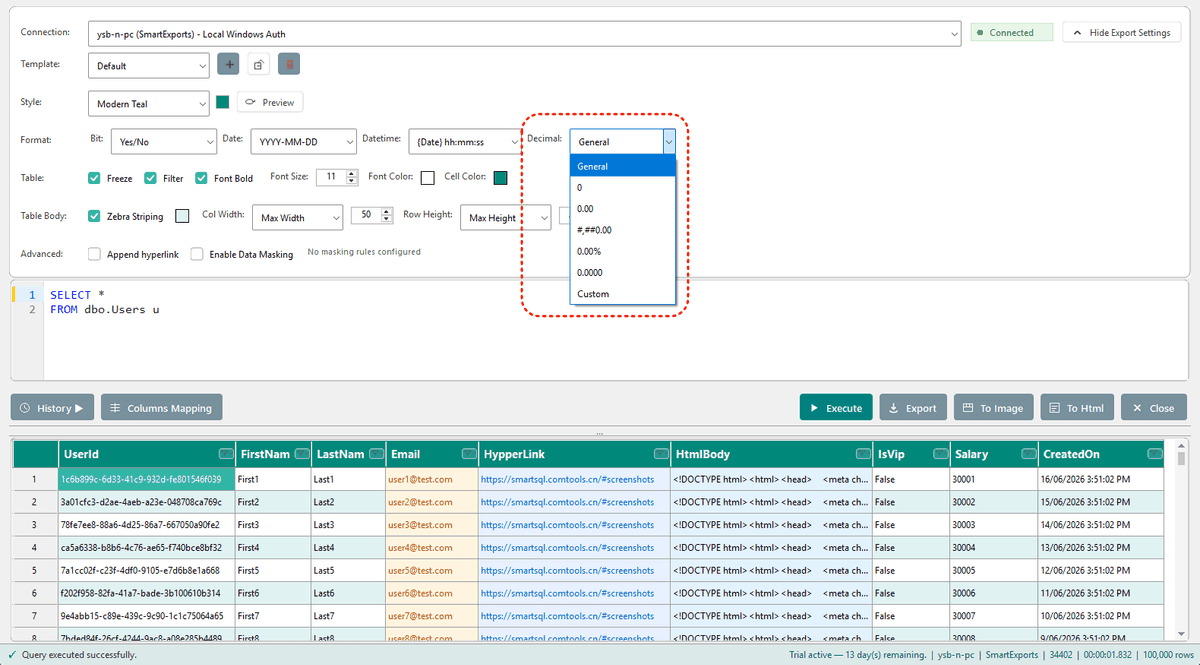This screenshot has width=1200, height=665.
Task: Open the Col Width Max Width dropdown
Action: [x=297, y=217]
